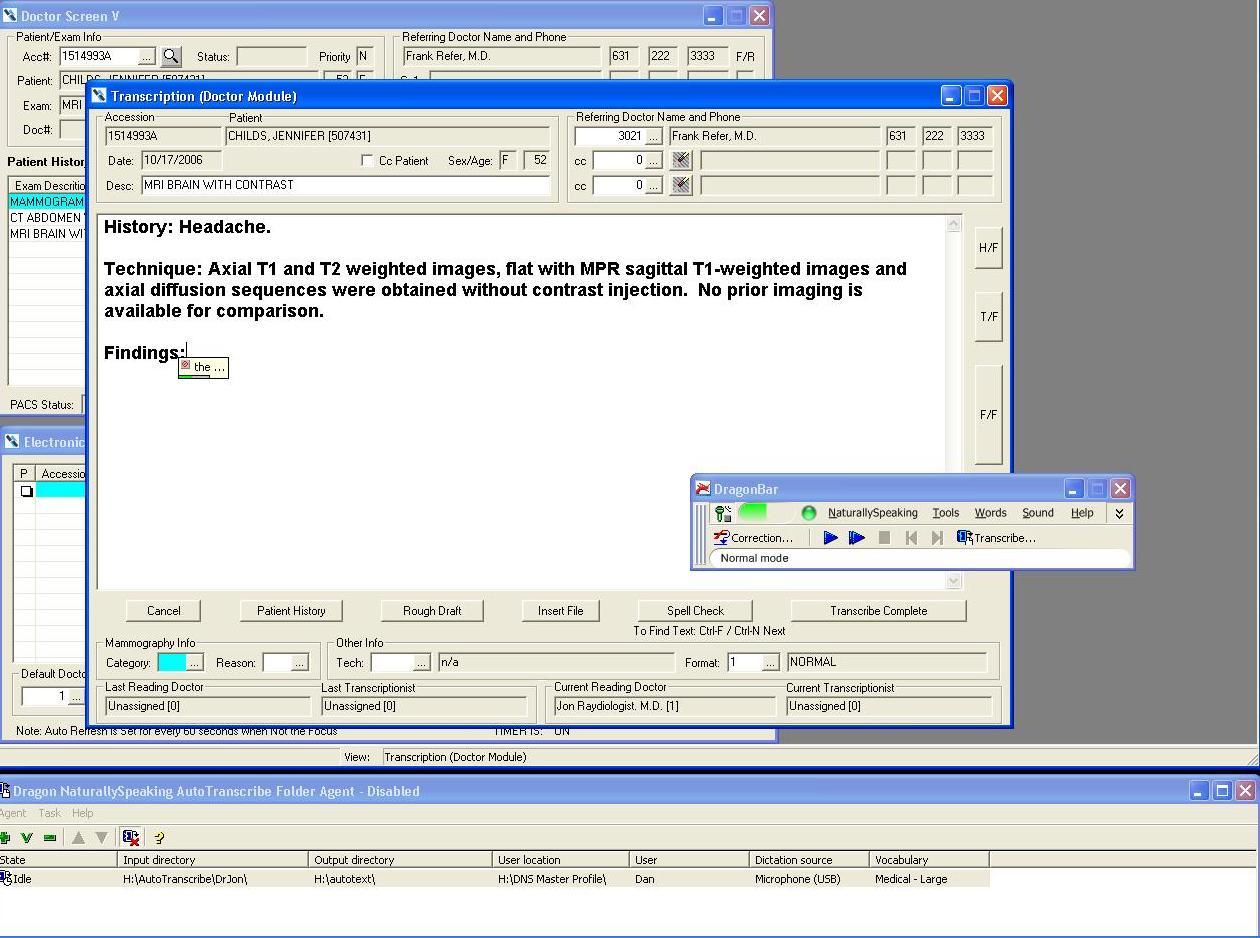
Task: Click the first cc clear icon
Action: pos(681,160)
